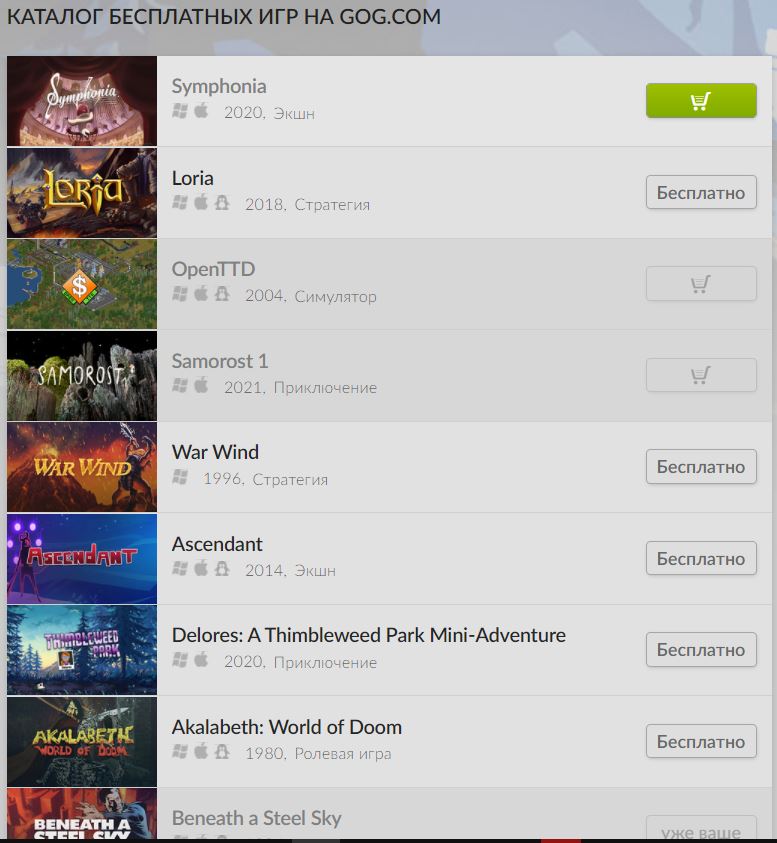Open the OpenTTD game thumbnail
777x843 pixels.
(x=82, y=284)
